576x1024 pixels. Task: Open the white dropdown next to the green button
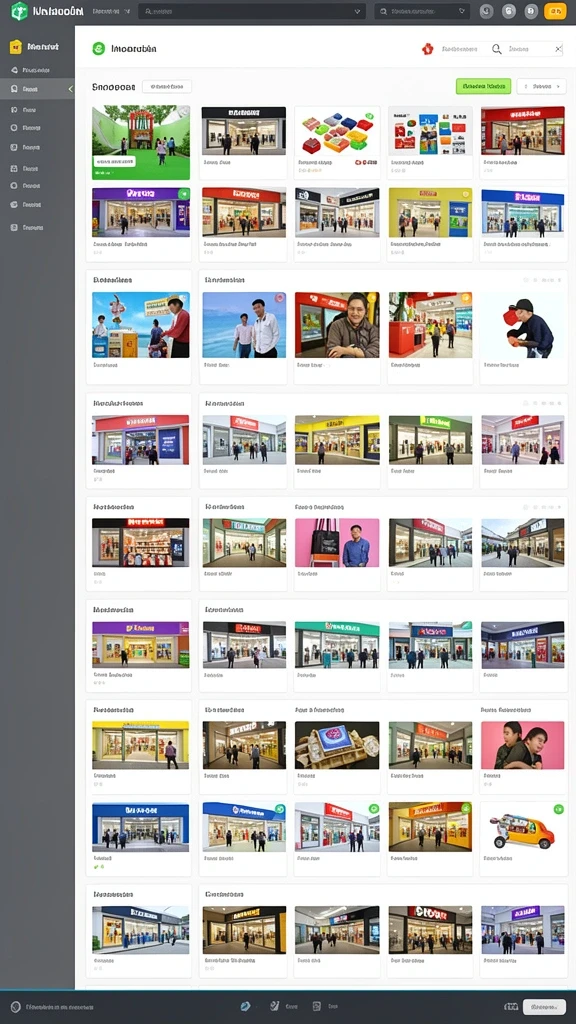[x=541, y=86]
